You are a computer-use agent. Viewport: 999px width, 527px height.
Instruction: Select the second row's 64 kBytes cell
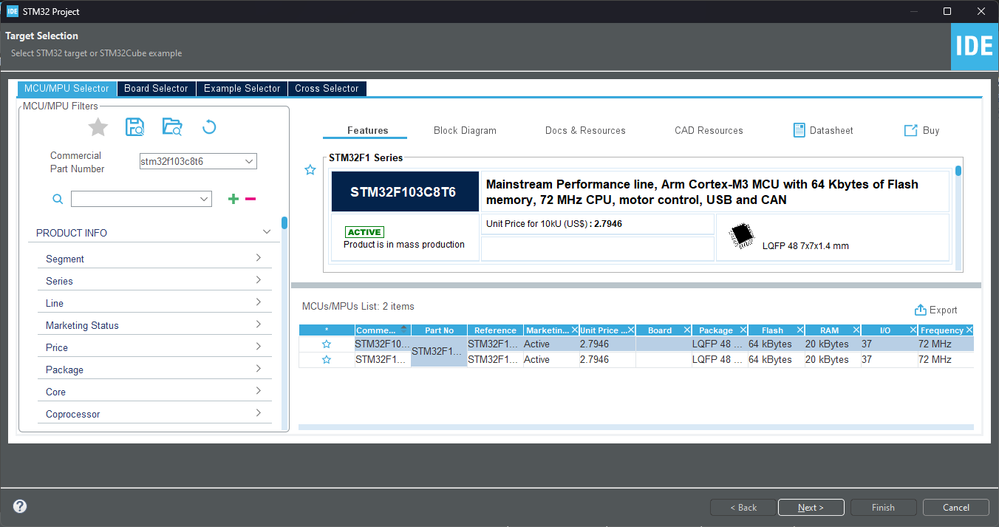(776, 360)
